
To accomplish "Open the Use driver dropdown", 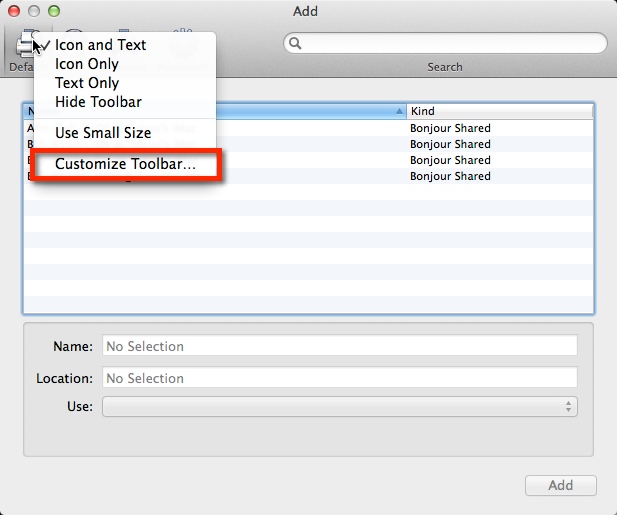I will pyautogui.click(x=340, y=406).
